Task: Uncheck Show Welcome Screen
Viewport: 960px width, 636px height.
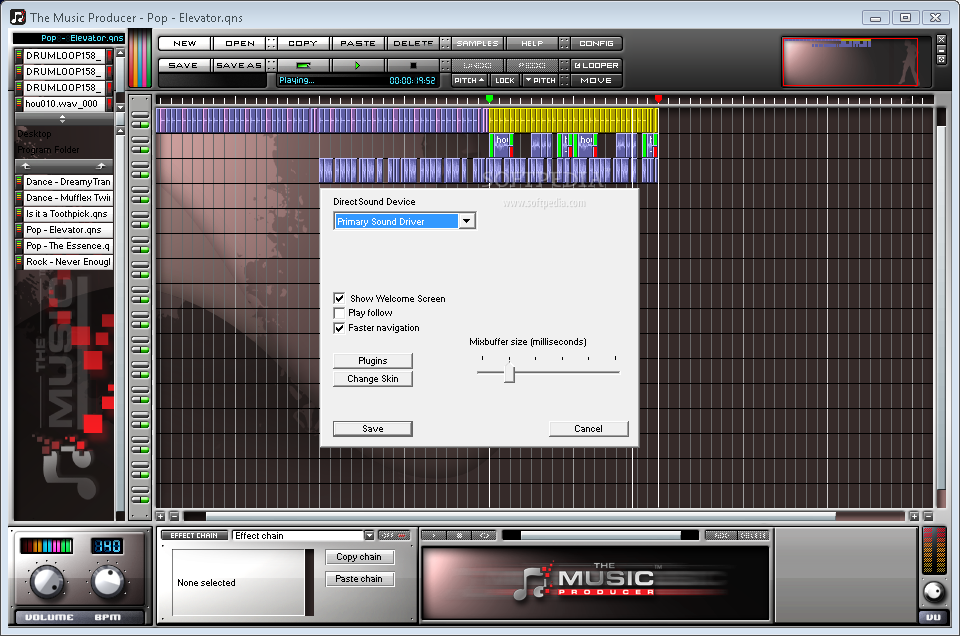Action: tap(339, 298)
